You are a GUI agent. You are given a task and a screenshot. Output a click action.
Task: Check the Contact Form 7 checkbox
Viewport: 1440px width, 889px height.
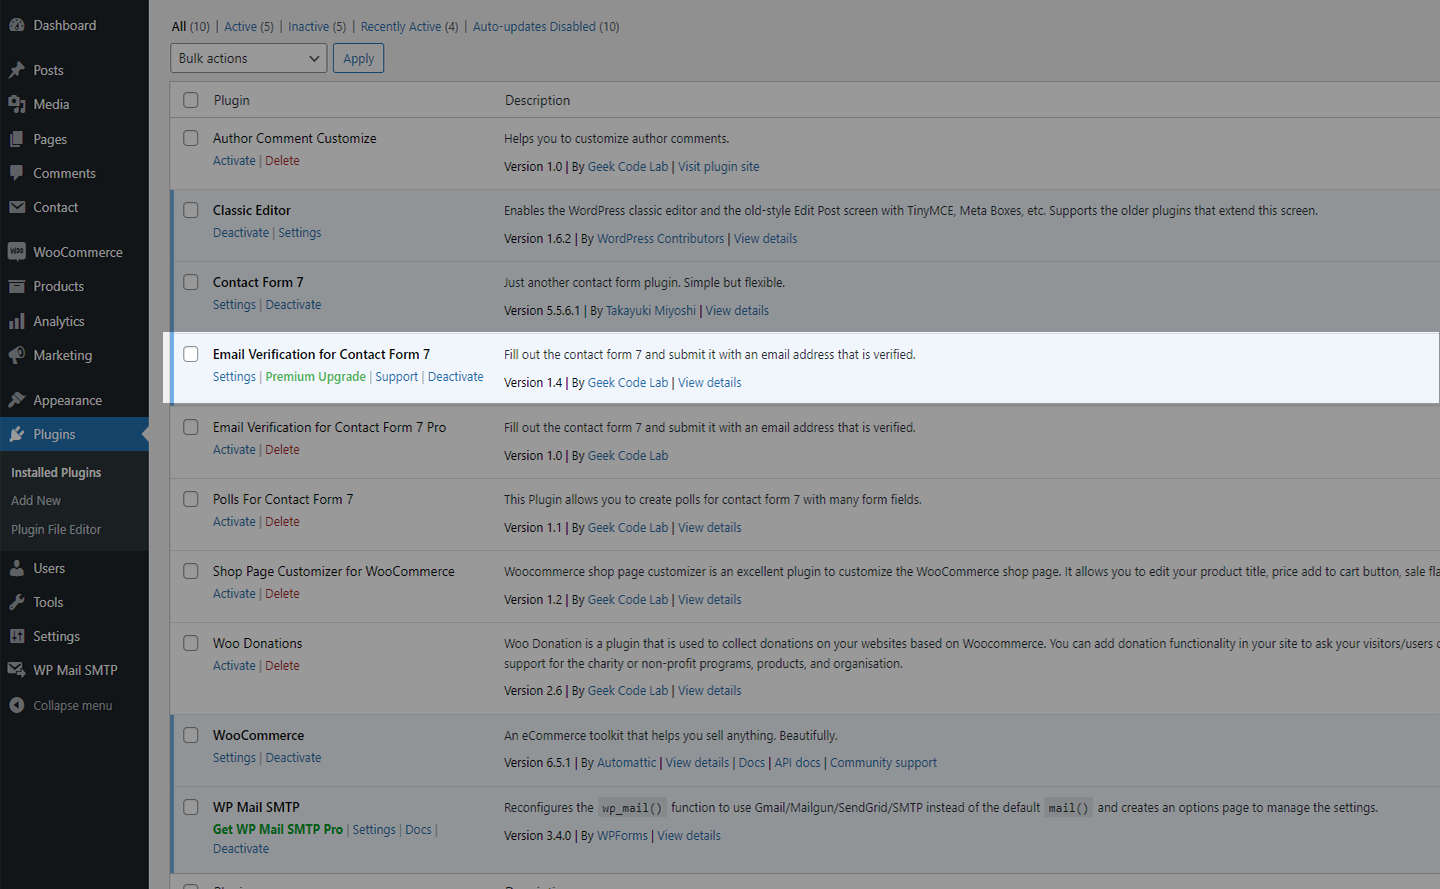191,282
